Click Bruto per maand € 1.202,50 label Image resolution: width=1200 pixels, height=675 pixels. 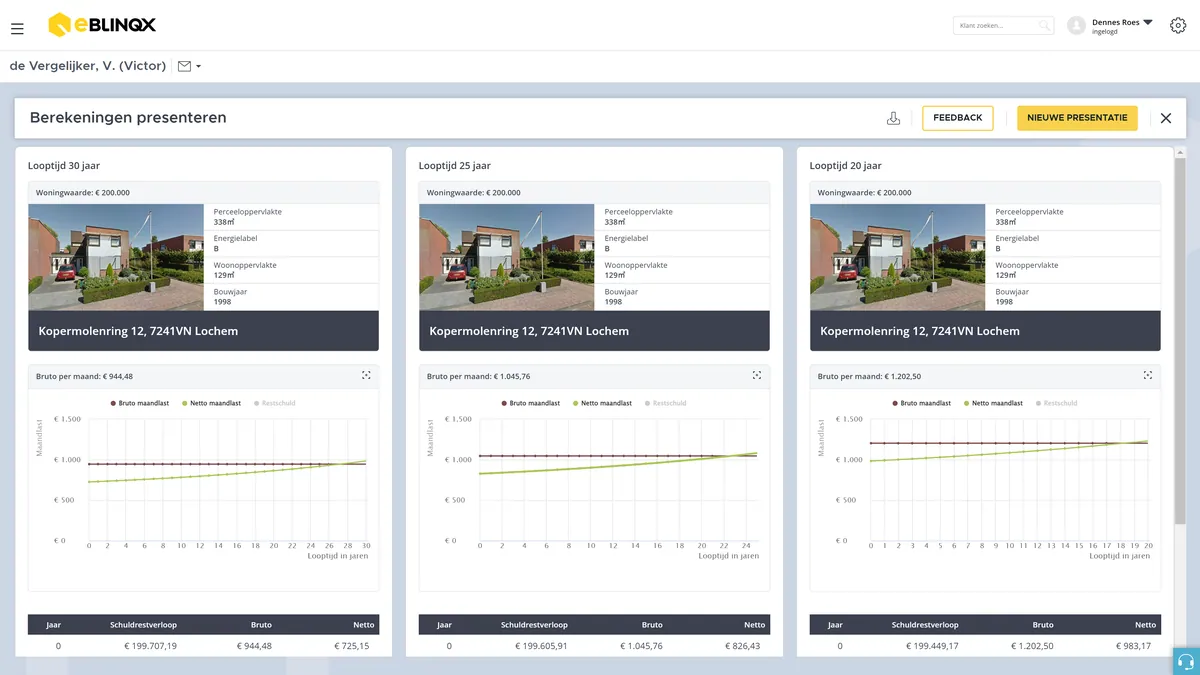870,377
